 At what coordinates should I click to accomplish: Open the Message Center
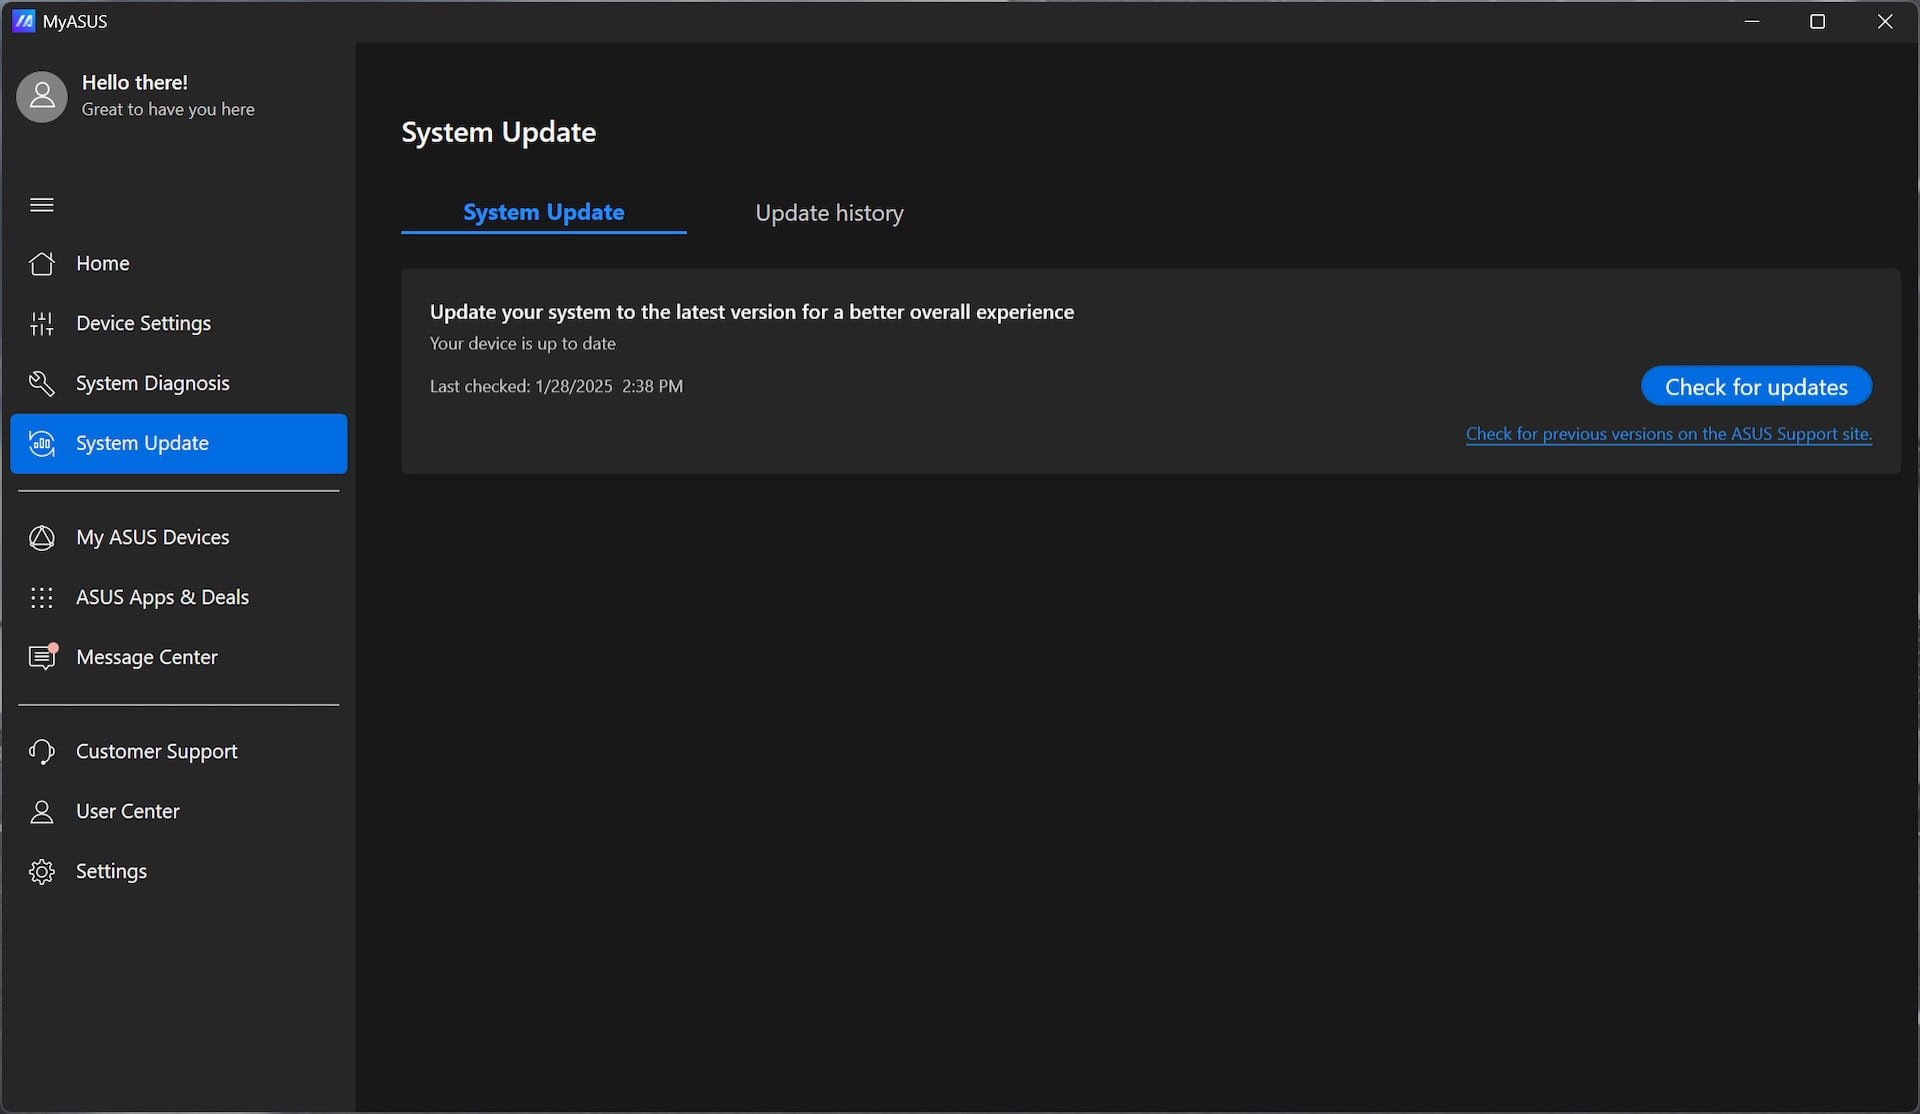click(179, 657)
